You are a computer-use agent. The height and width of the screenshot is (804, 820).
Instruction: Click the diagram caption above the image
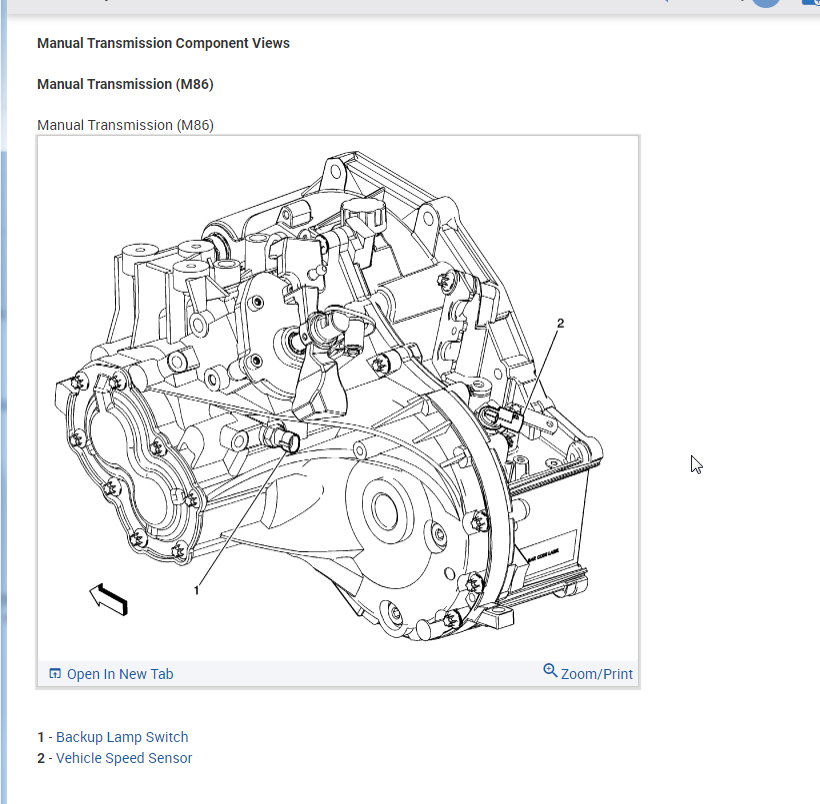(126, 125)
